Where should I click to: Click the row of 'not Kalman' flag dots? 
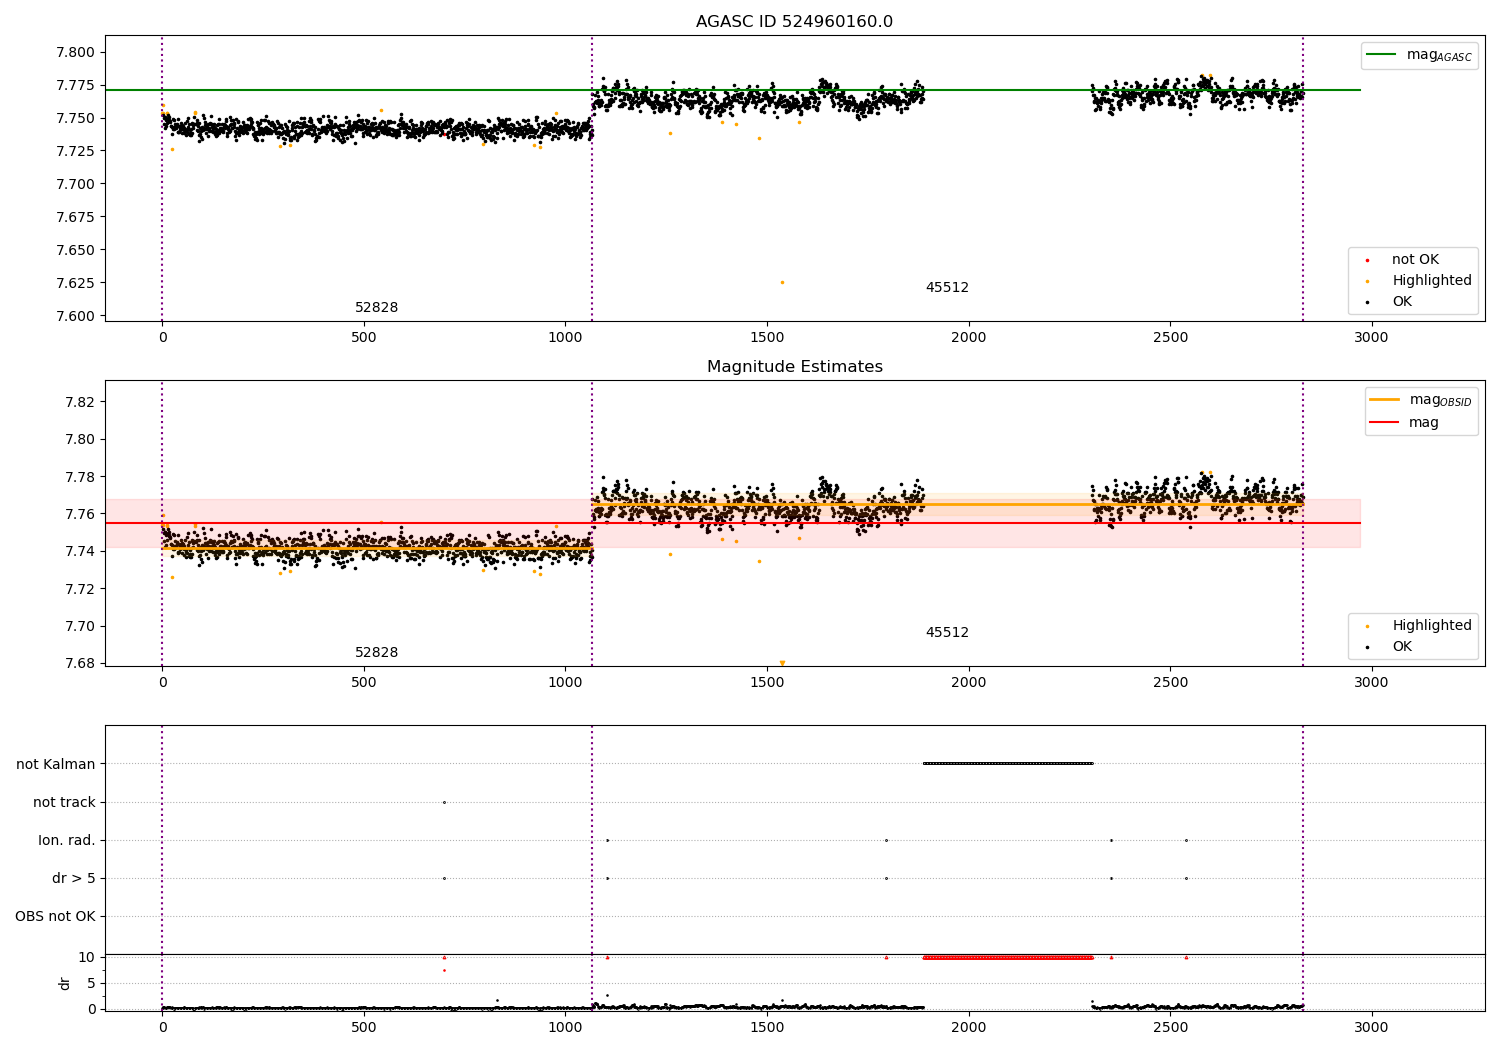click(1008, 764)
